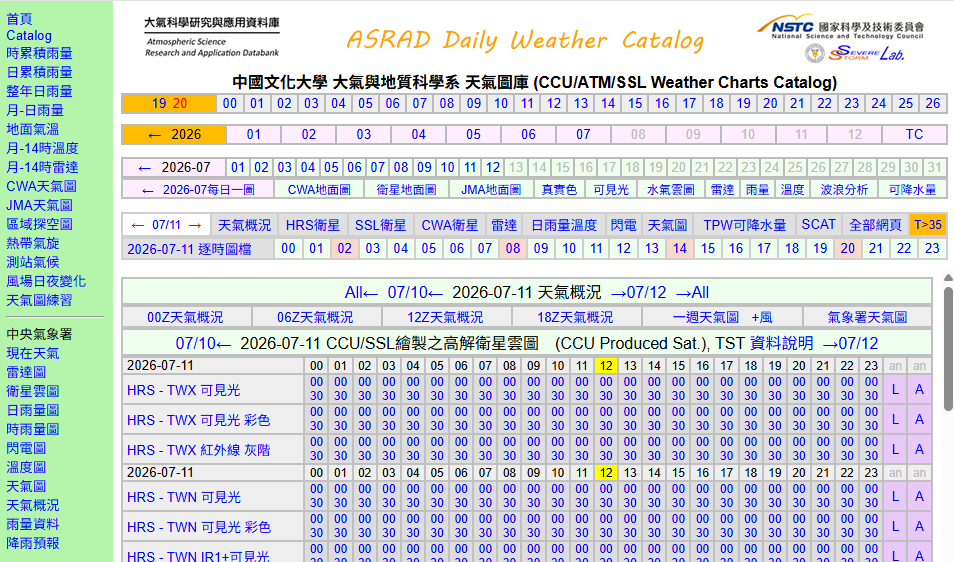This screenshot has height=562, width=954.
Task: Open 區域探空圖 sidebar link
Action: click(x=39, y=224)
